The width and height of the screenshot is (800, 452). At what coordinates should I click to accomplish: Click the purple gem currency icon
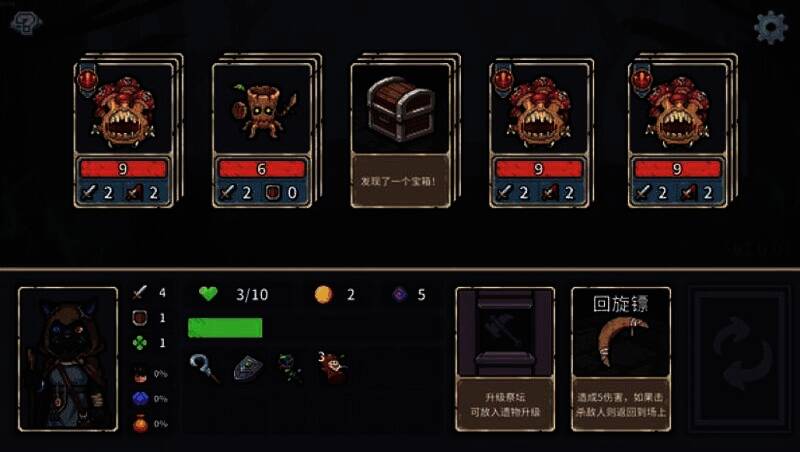pos(399,294)
